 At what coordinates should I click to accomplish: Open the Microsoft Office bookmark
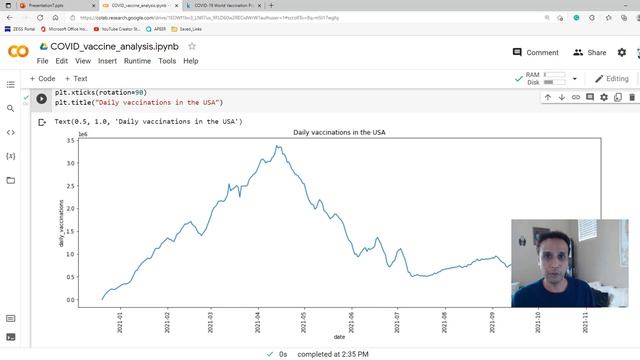[x=64, y=29]
